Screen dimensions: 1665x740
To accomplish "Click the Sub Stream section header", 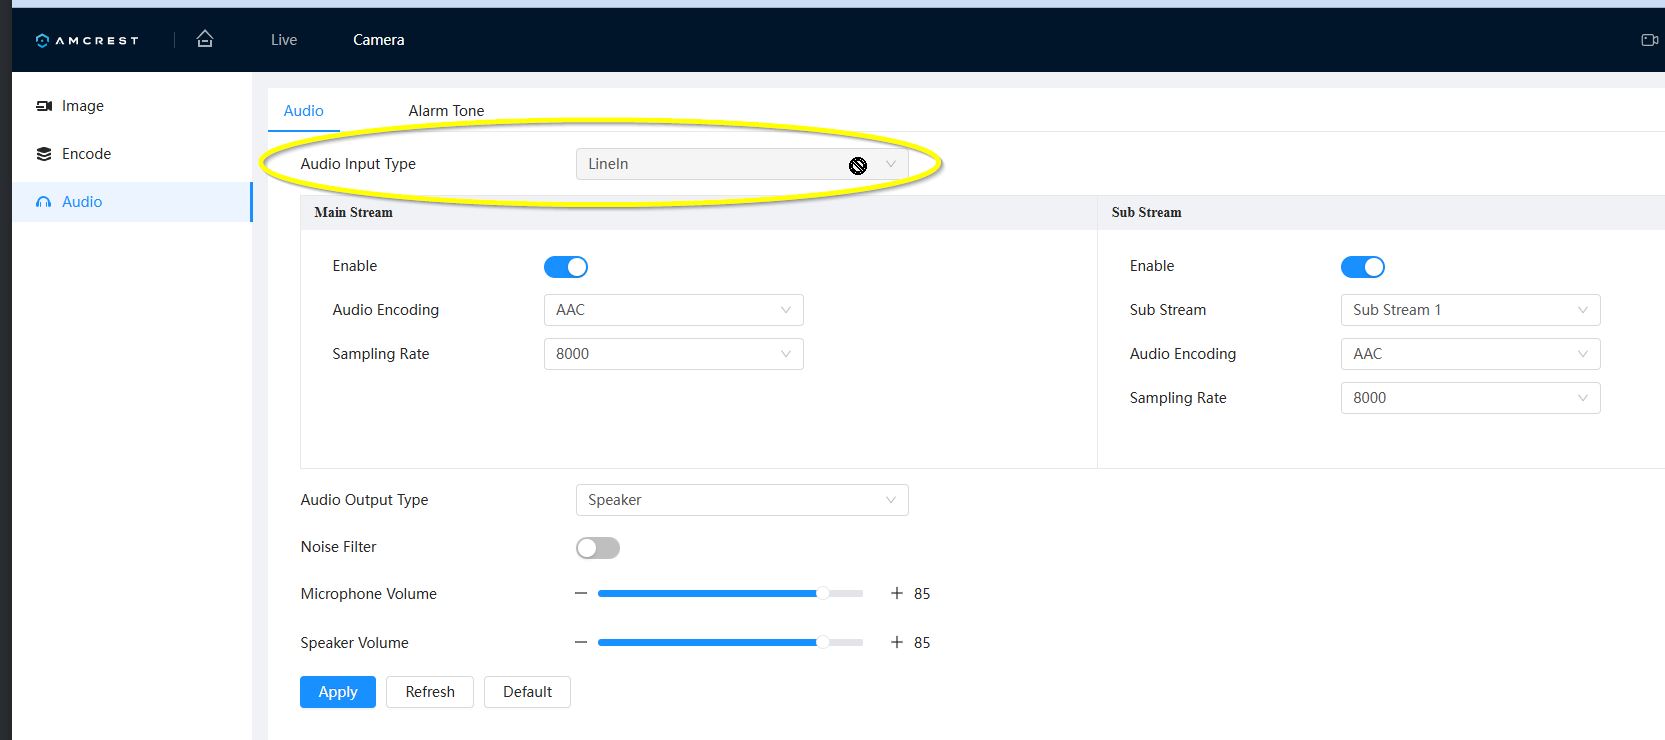I will click(1146, 213).
